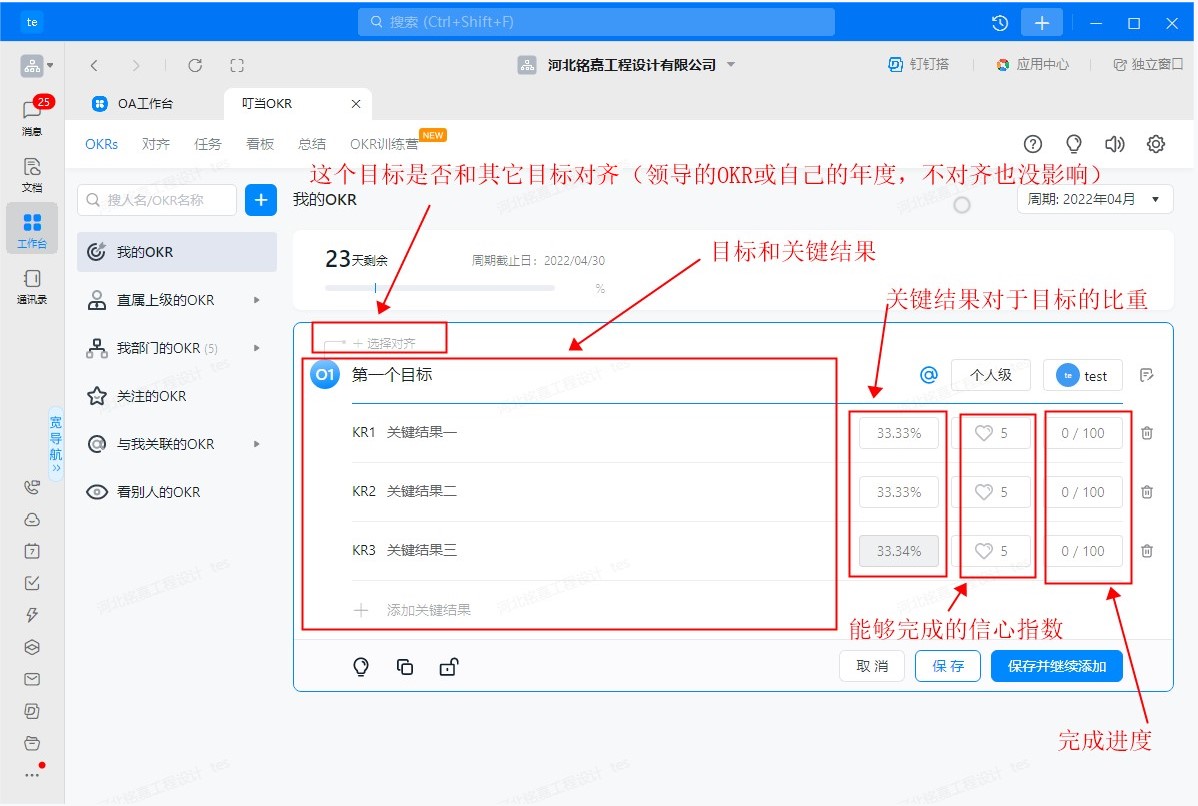Click the lightbulb icon below the objective
Screen dimensions: 1198x806
click(362, 667)
